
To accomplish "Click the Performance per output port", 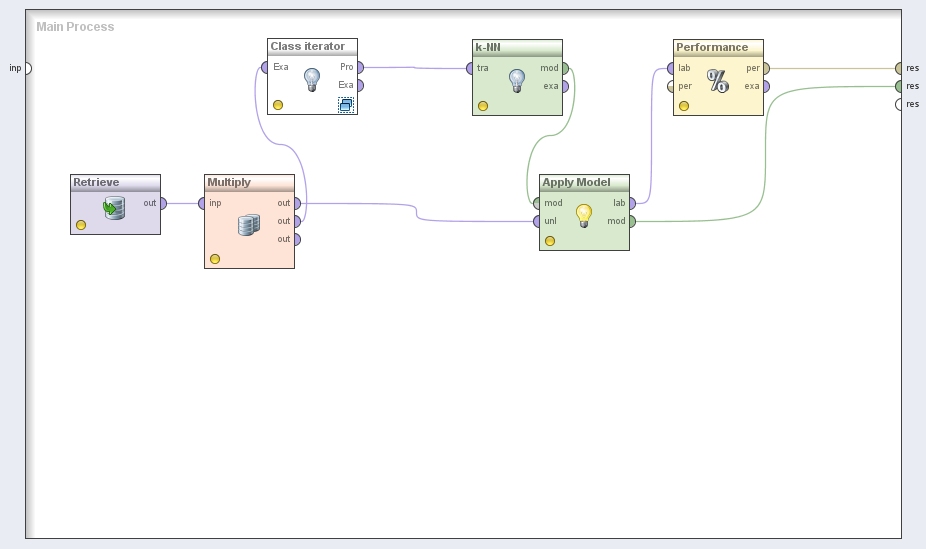I will click(765, 68).
